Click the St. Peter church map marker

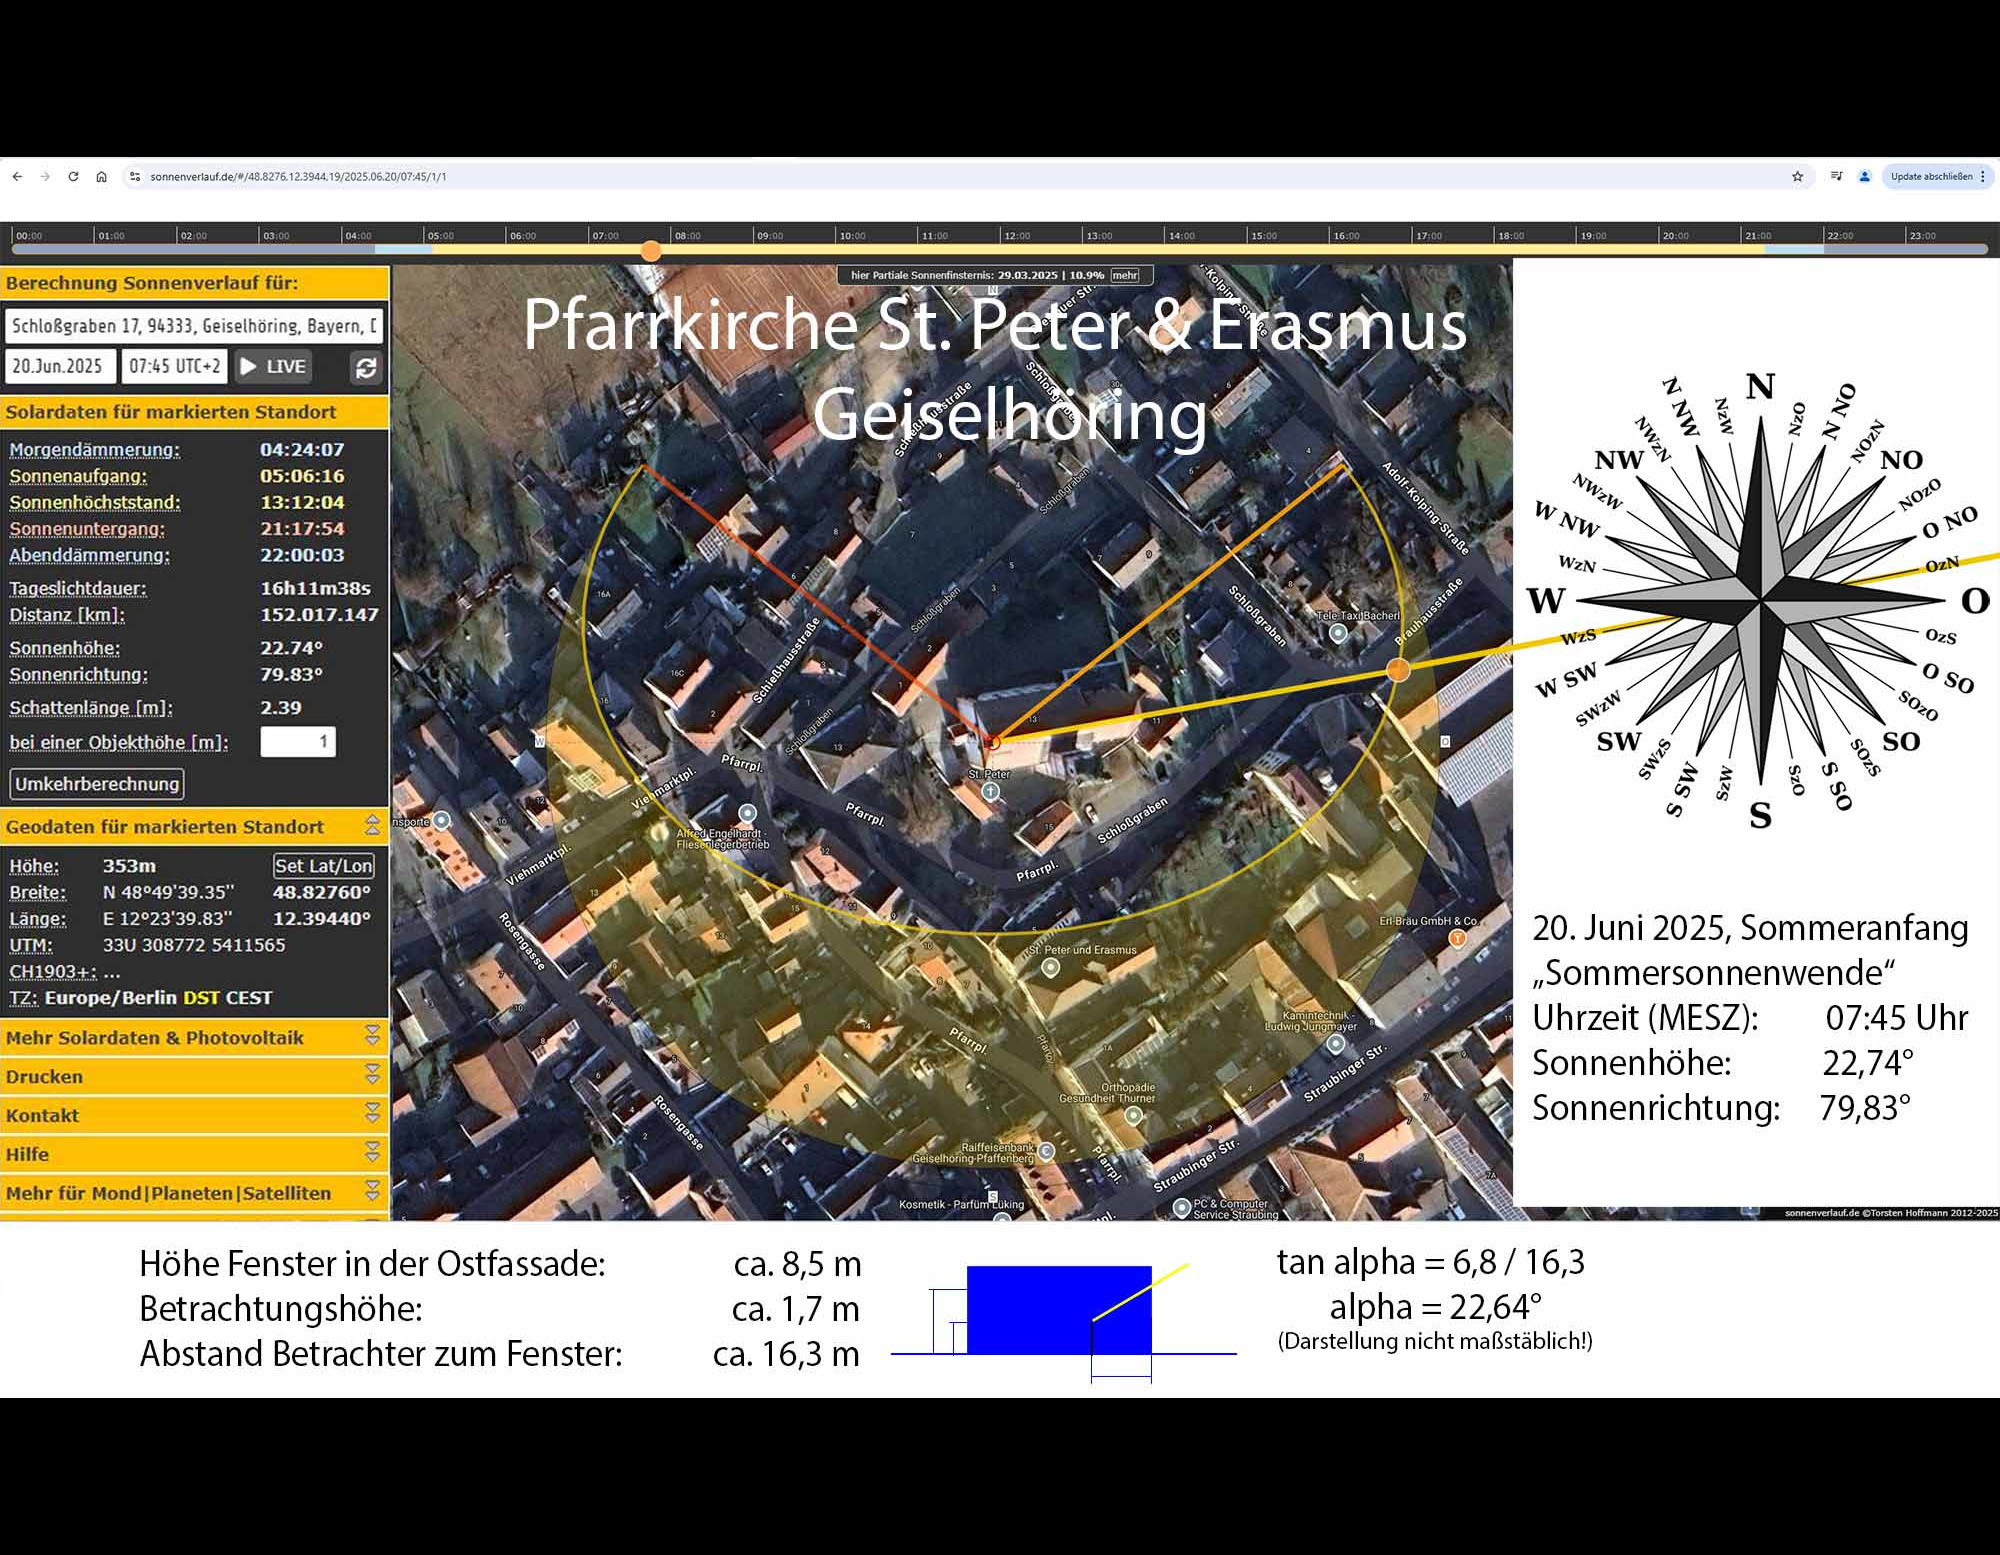pos(990,791)
